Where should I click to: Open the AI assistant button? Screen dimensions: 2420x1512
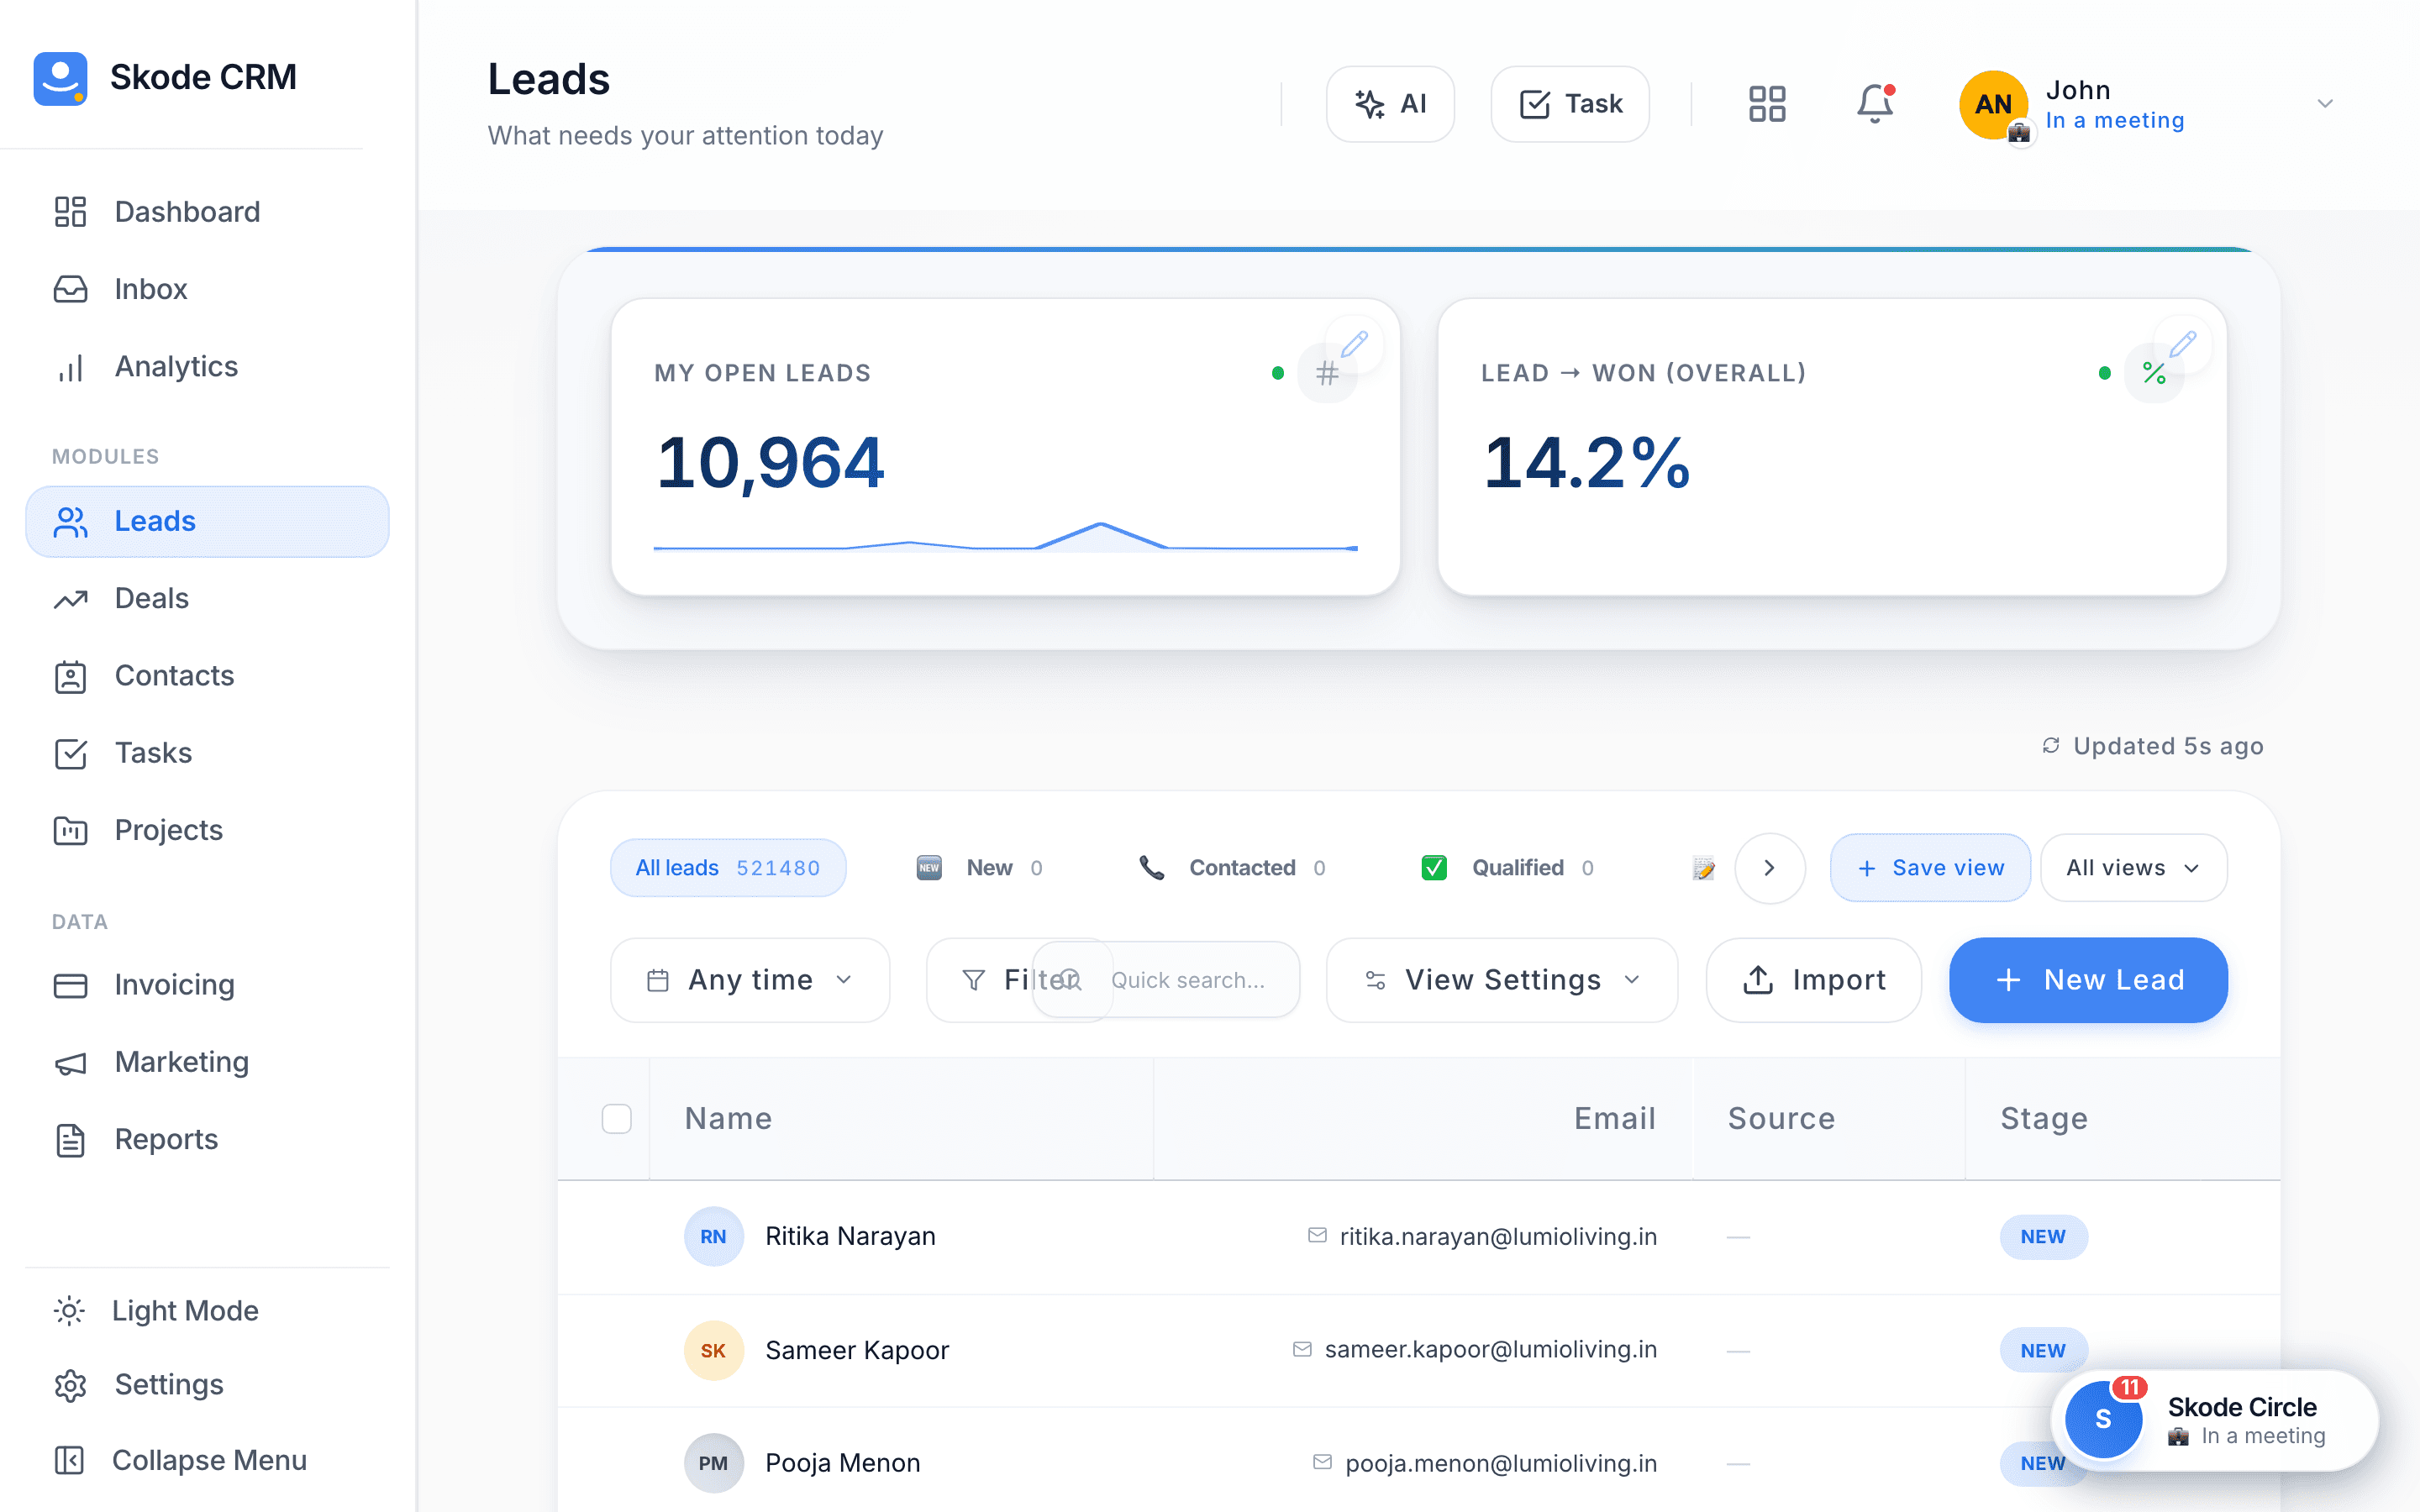pyautogui.click(x=1390, y=104)
